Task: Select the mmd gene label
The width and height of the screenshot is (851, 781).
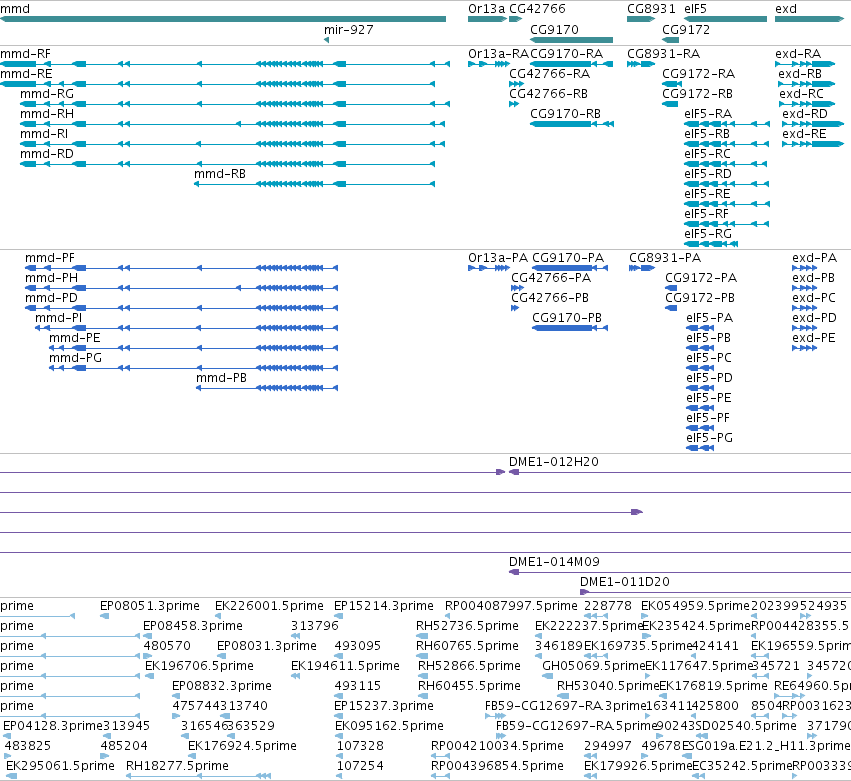Action: point(15,9)
